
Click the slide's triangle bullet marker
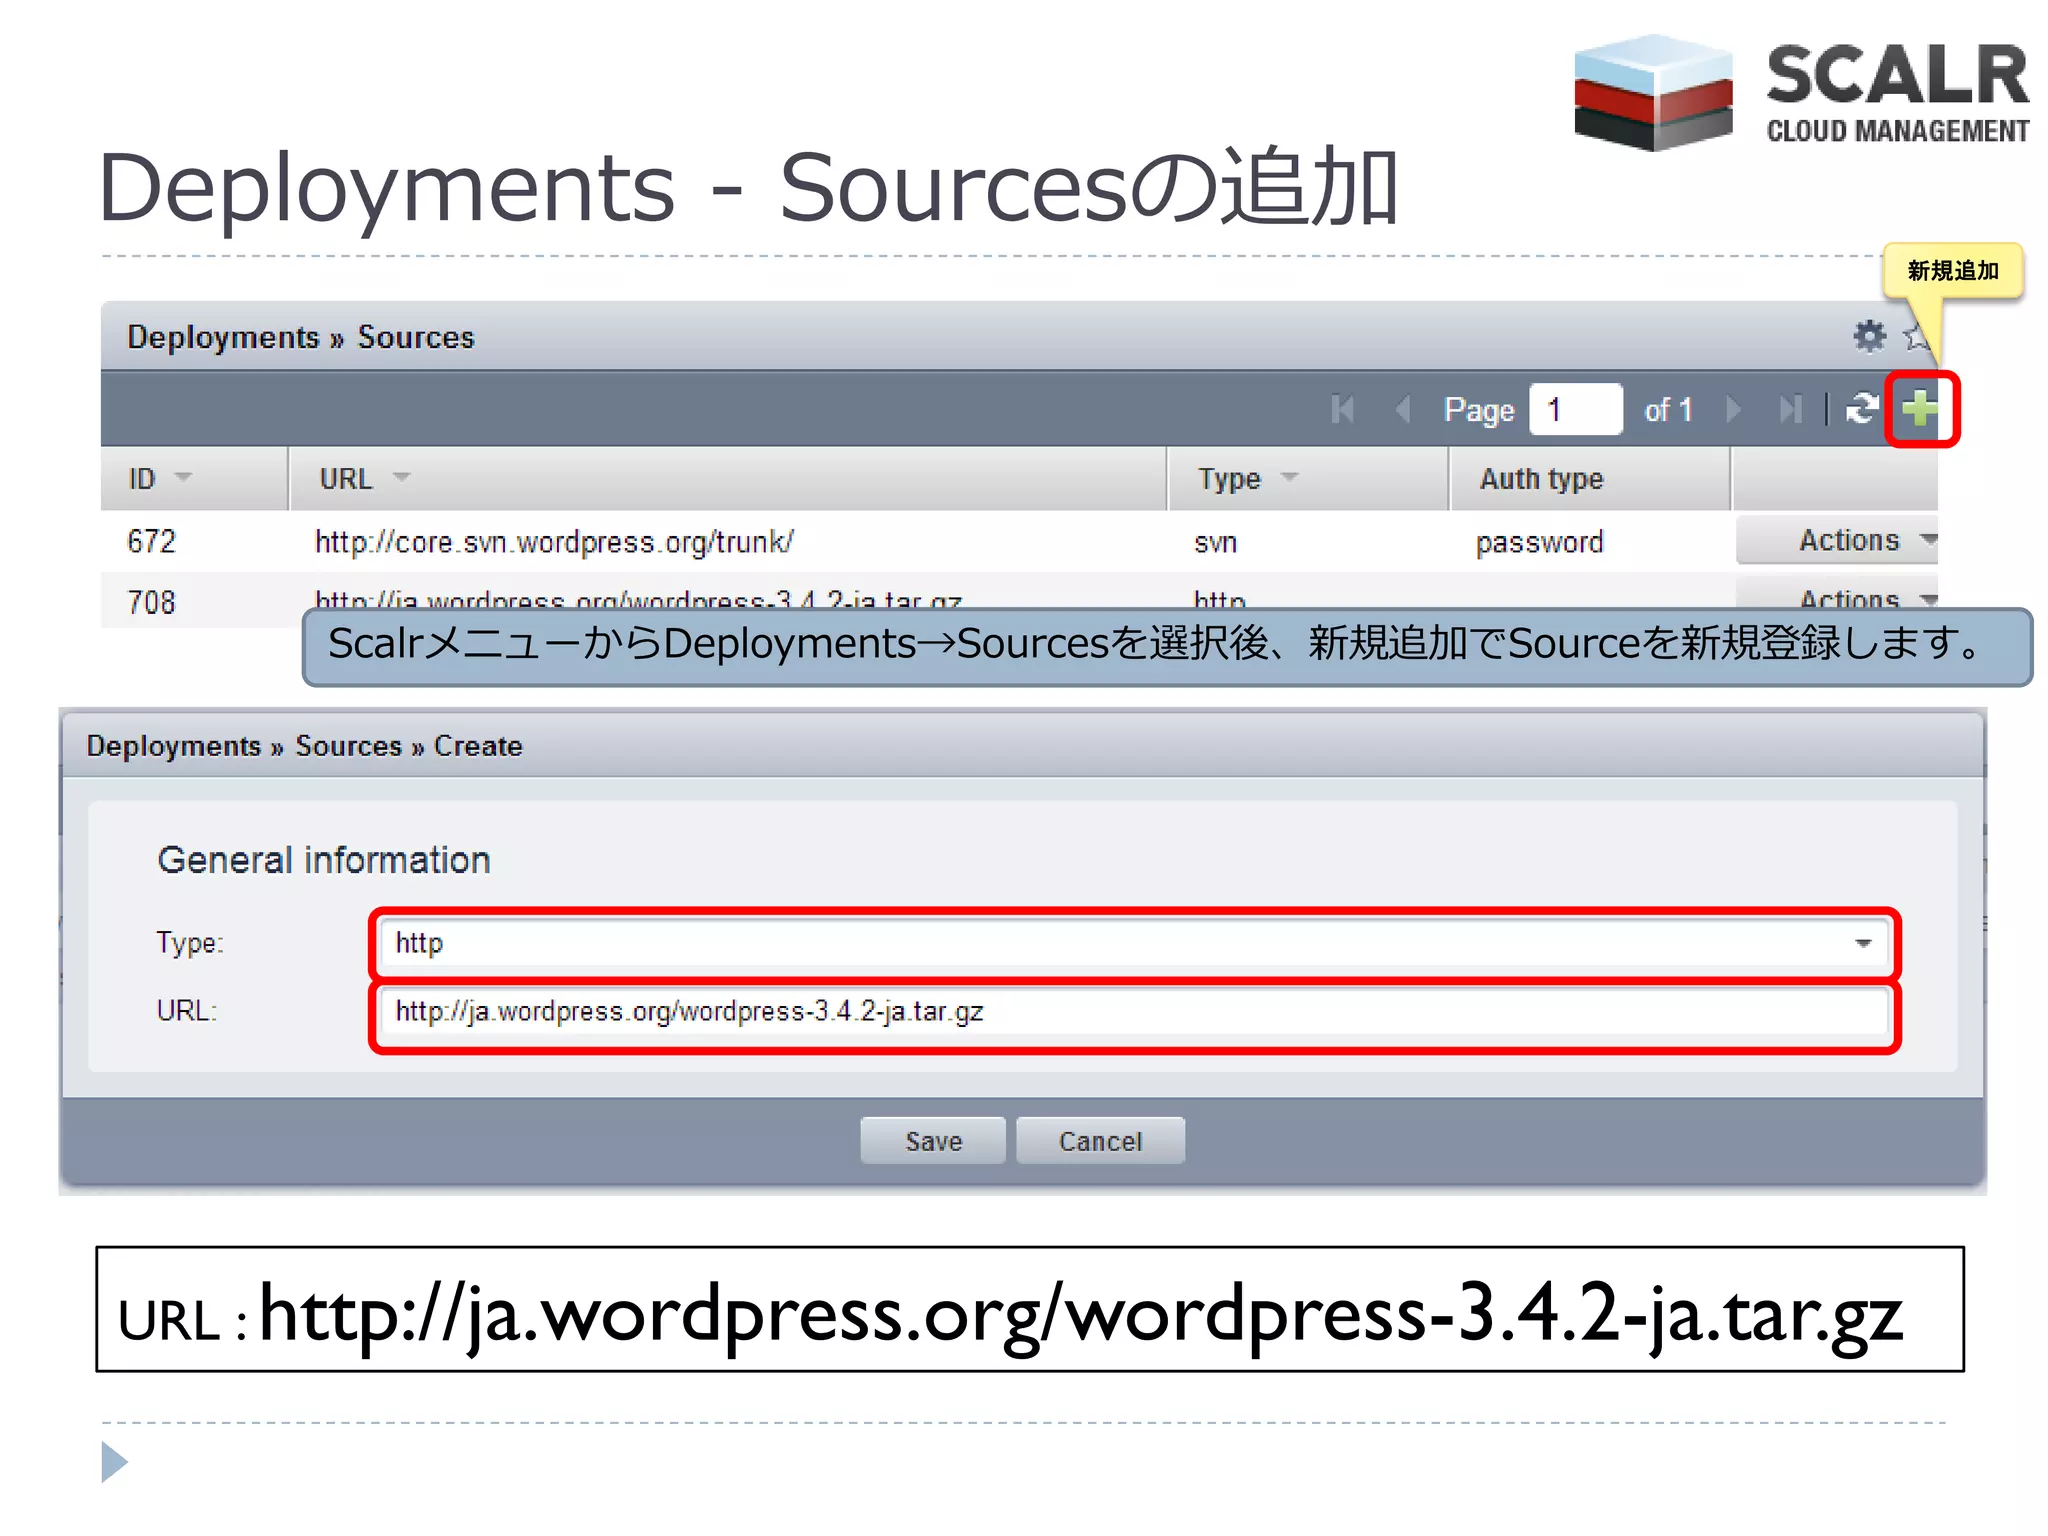click(115, 1462)
